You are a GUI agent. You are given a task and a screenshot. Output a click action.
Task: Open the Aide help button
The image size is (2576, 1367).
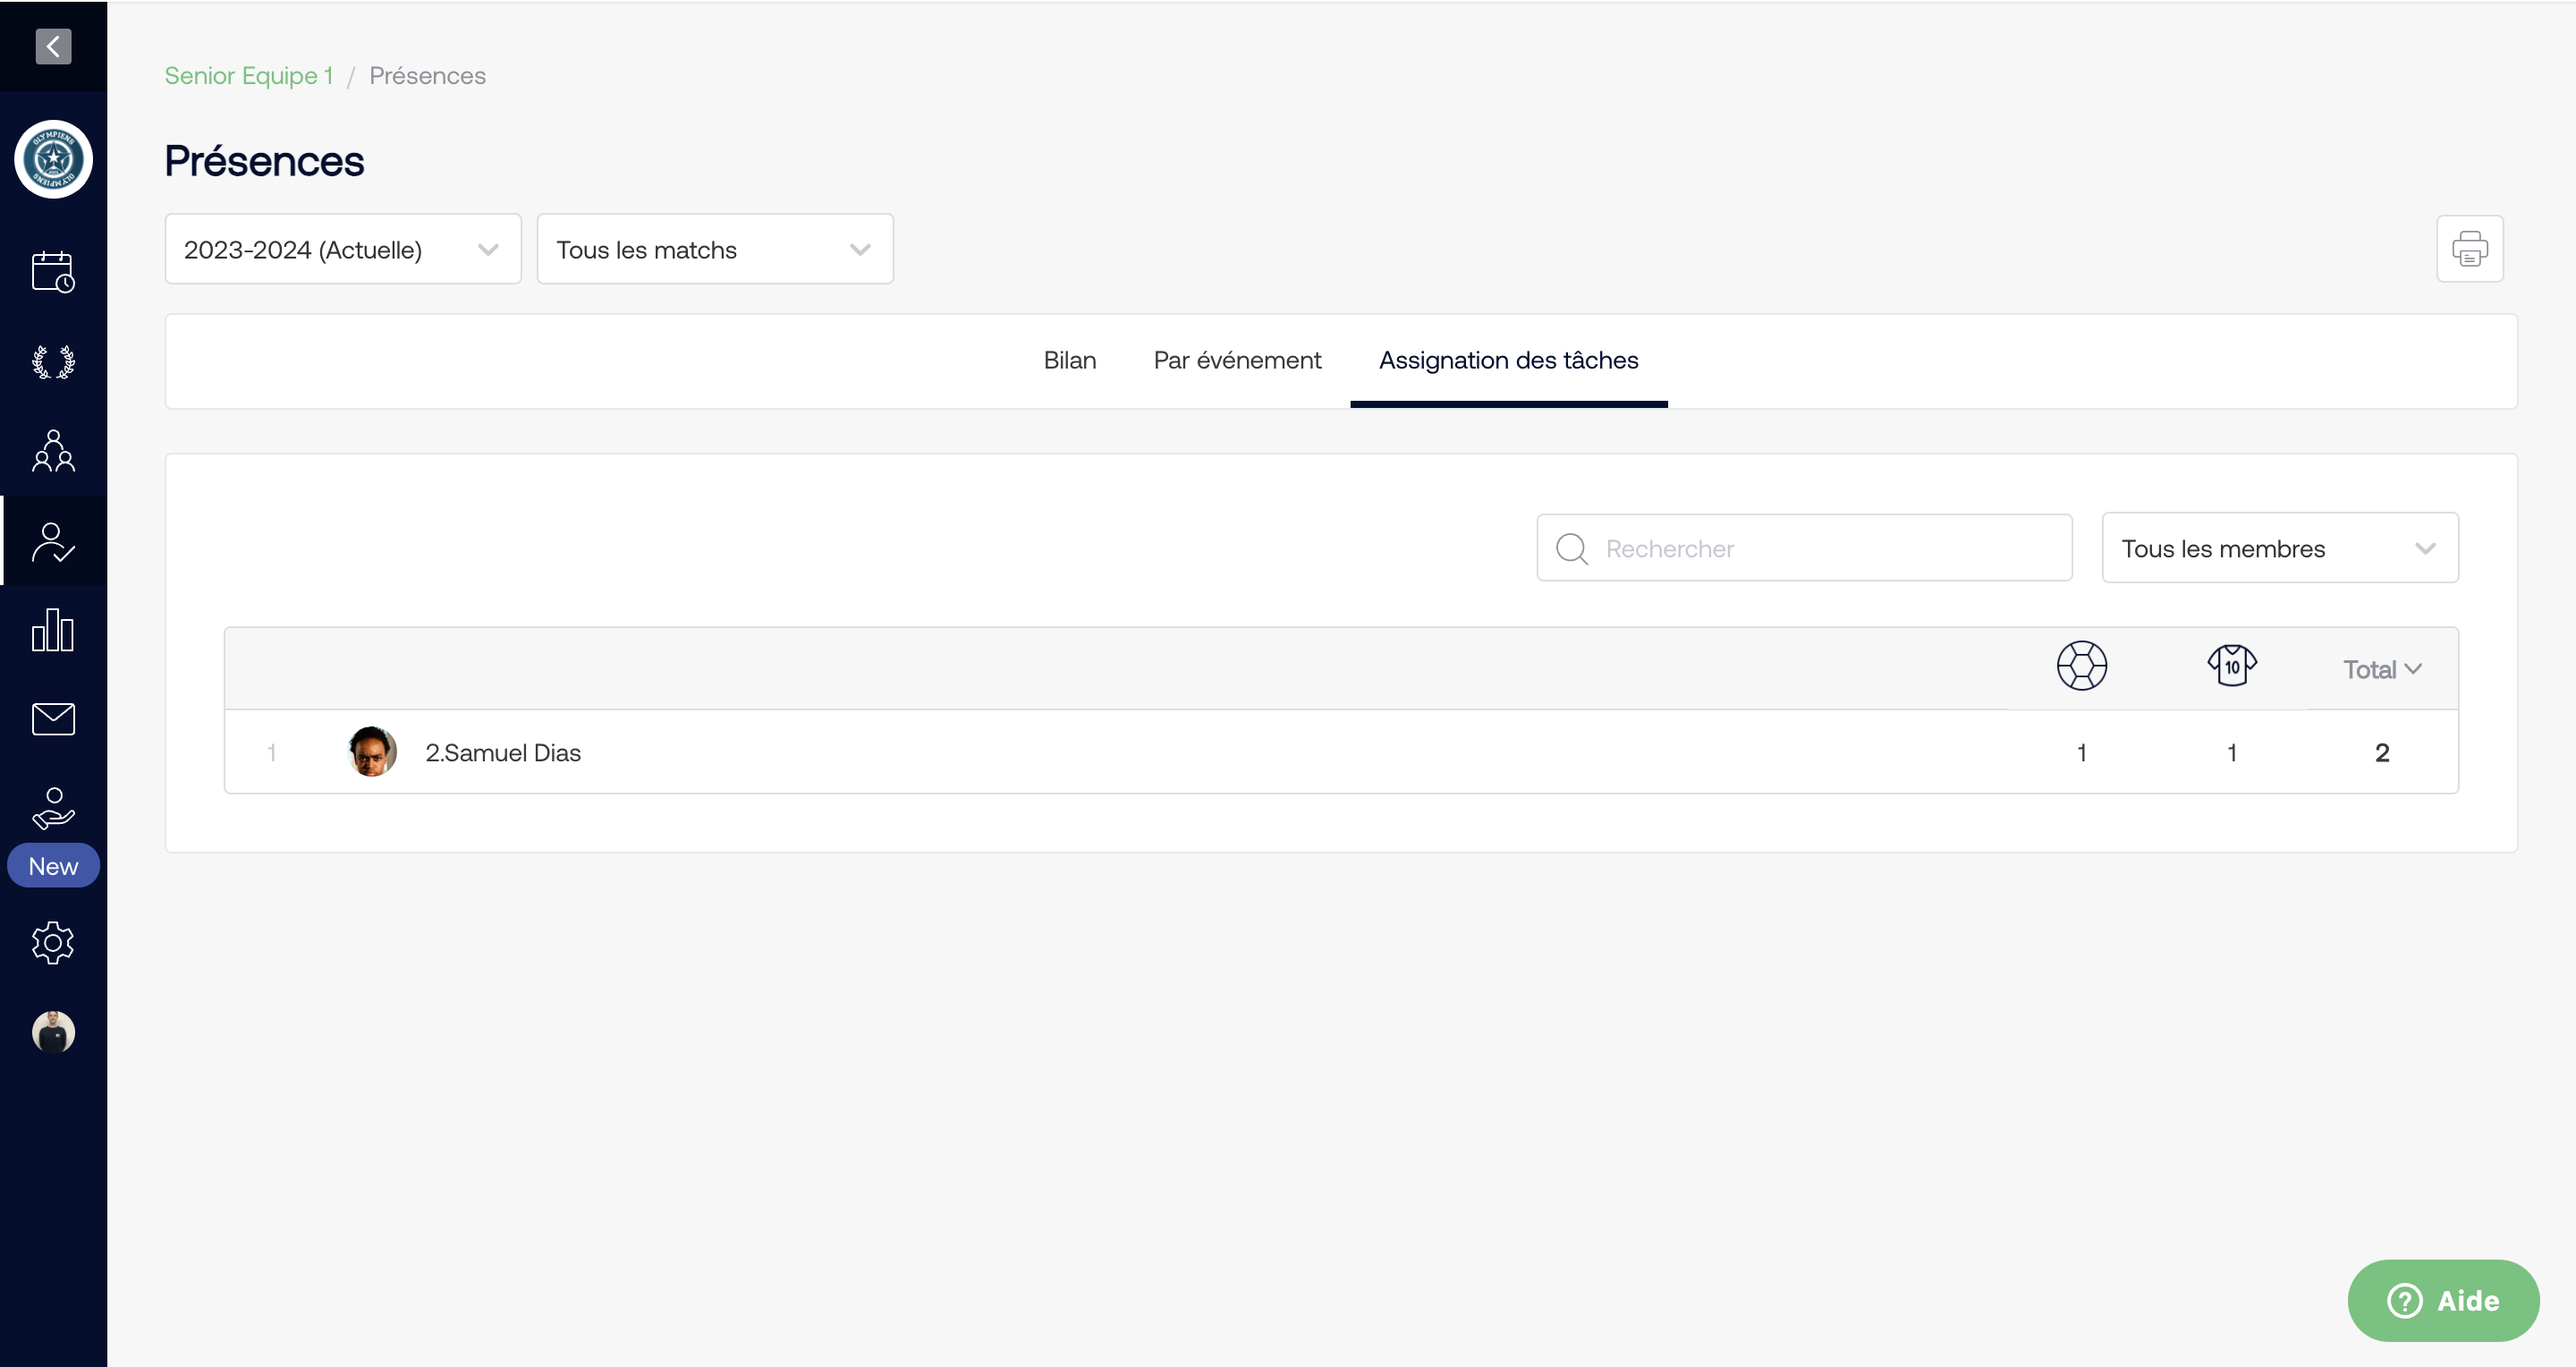[x=2443, y=1301]
